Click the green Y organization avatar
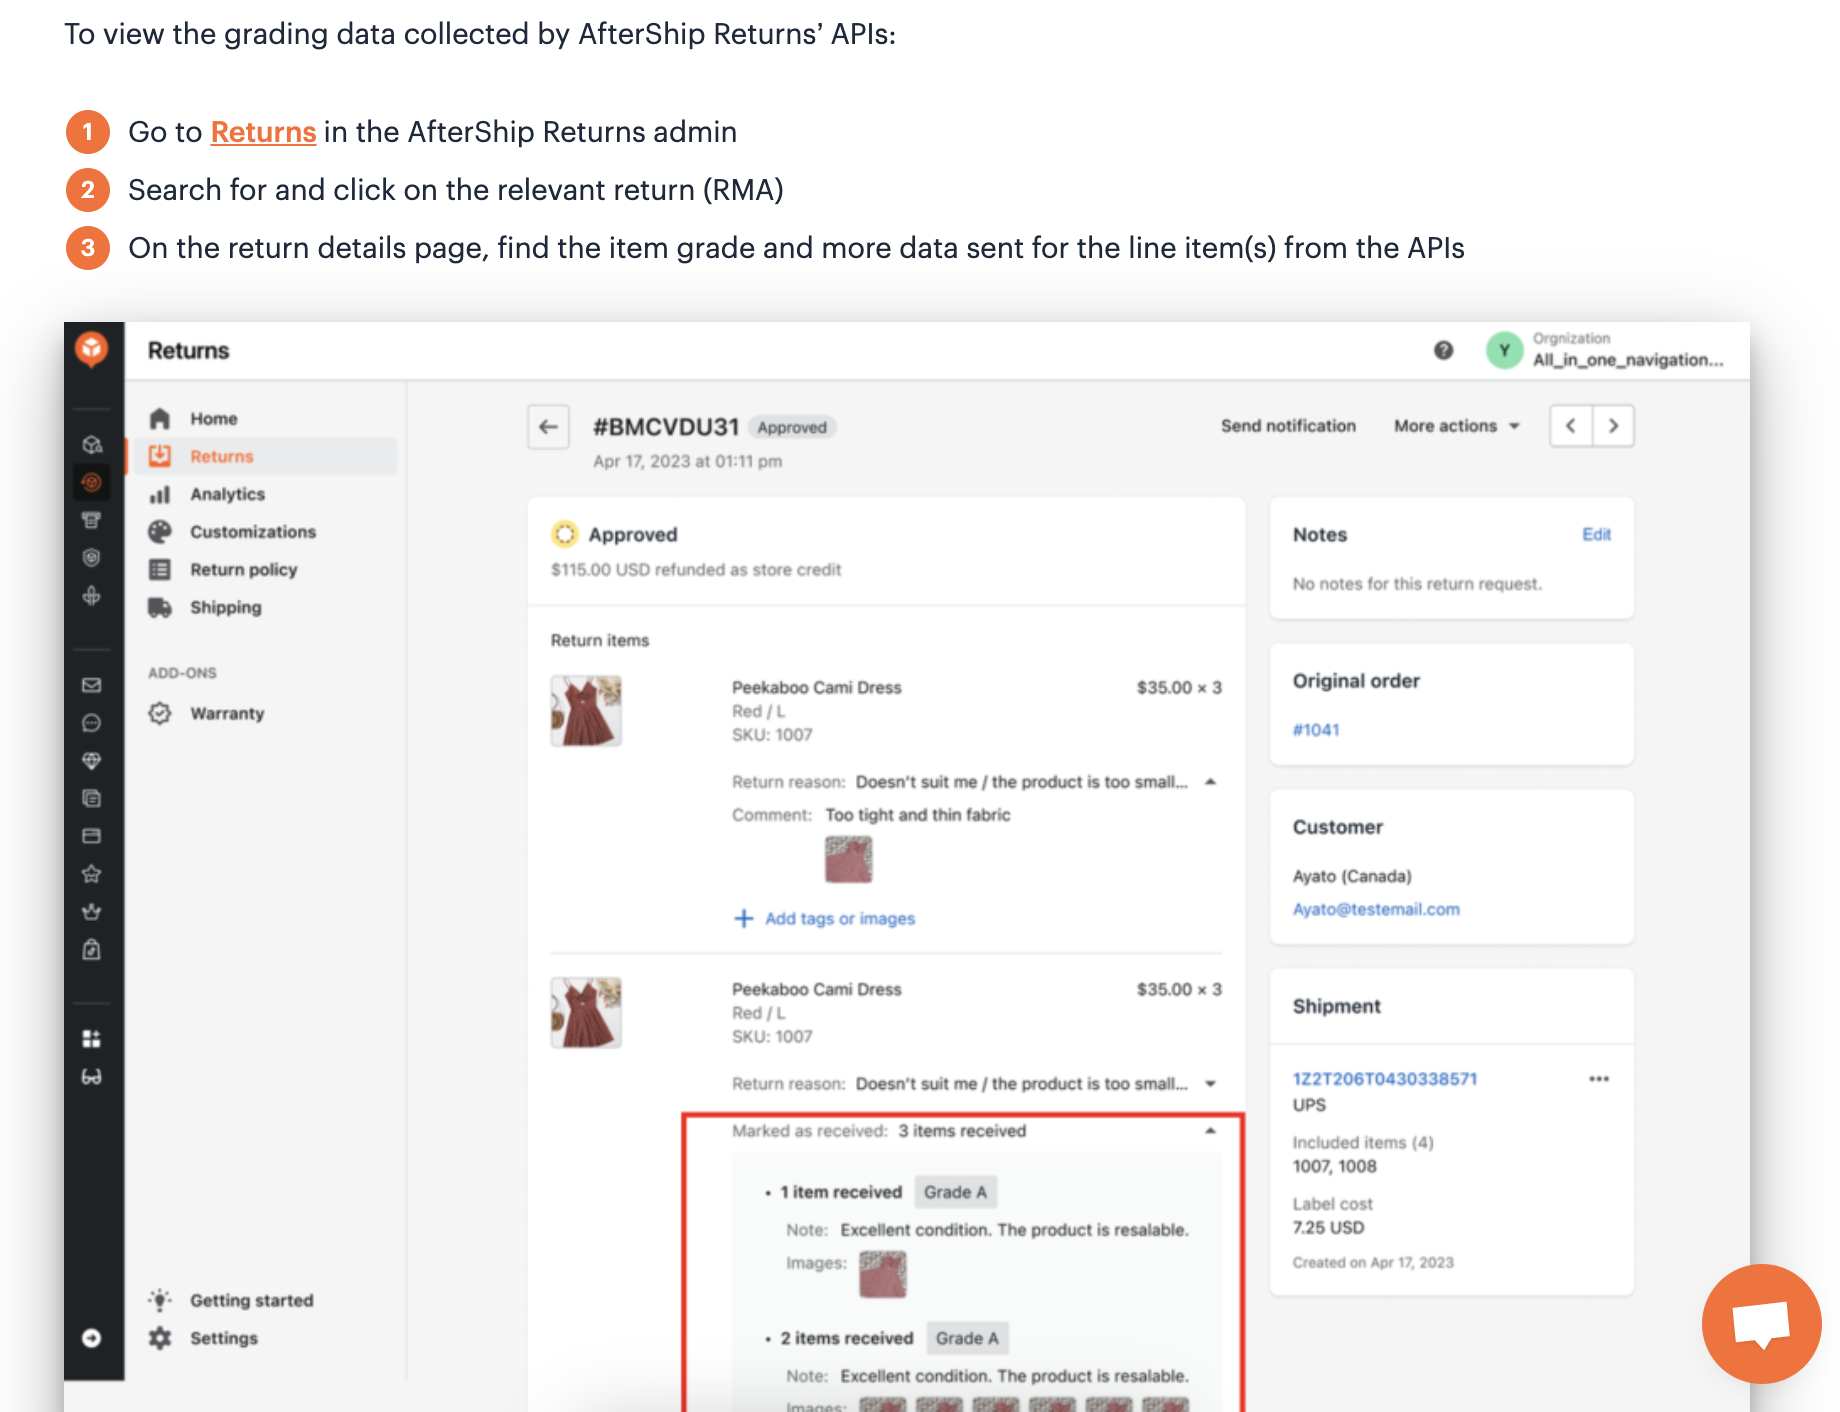This screenshot has height=1412, width=1840. [1504, 350]
